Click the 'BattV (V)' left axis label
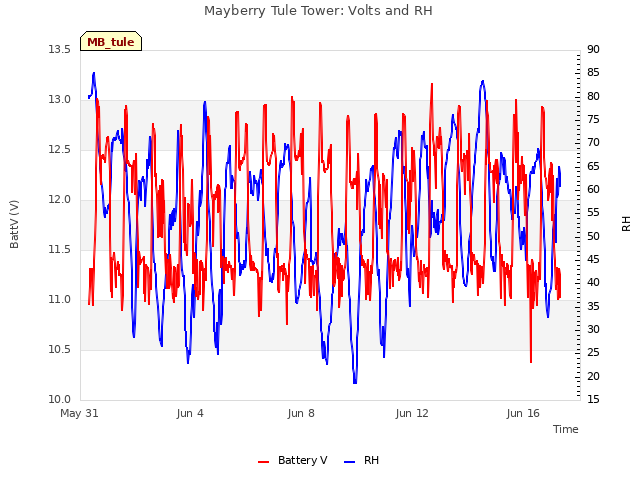 (14, 224)
